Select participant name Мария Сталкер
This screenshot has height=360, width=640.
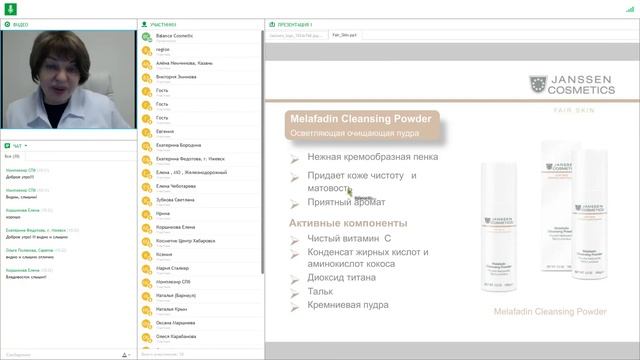point(172,268)
